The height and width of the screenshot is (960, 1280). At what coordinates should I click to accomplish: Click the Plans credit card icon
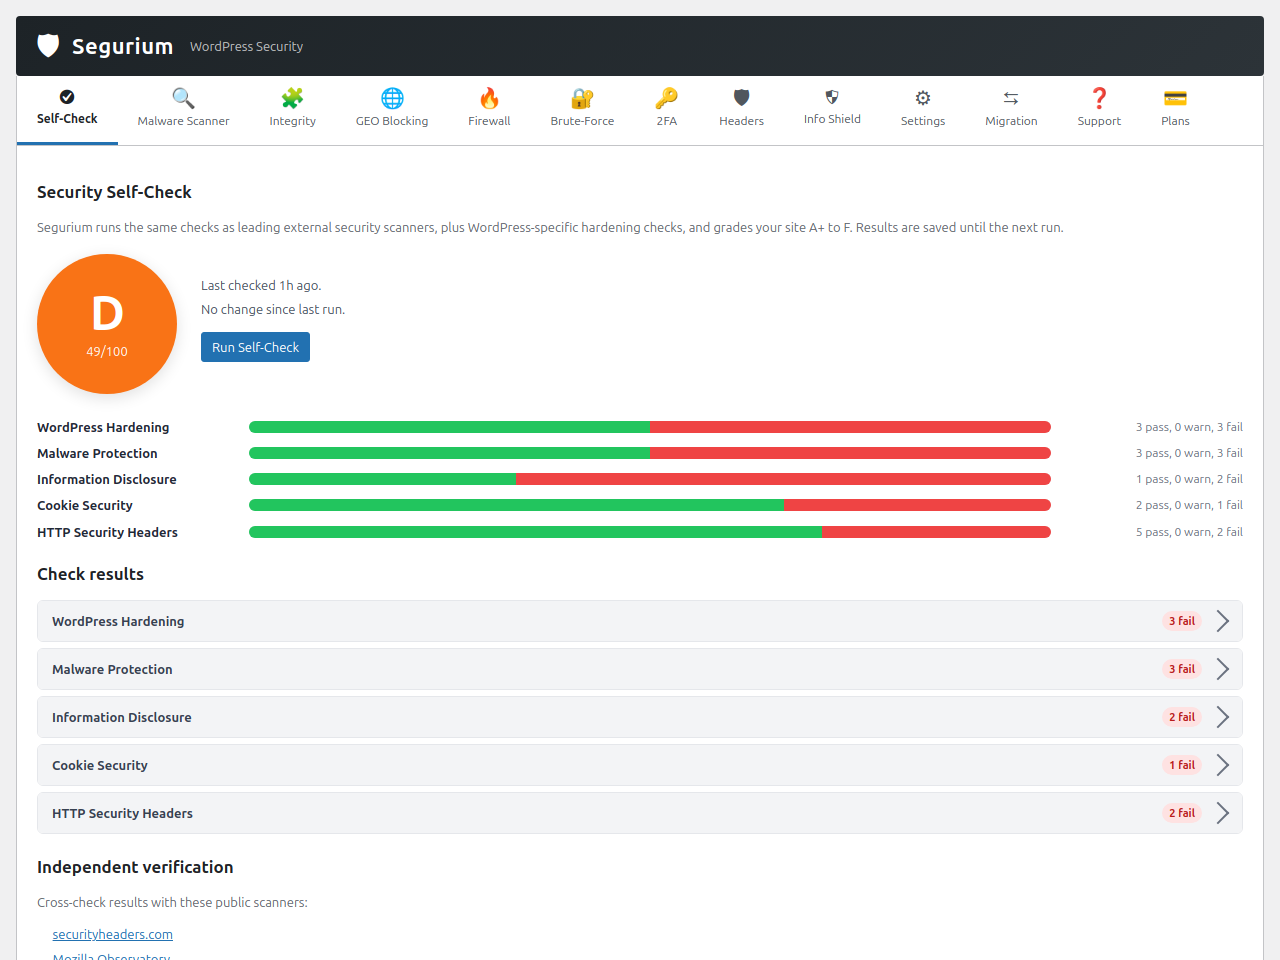[1175, 98]
